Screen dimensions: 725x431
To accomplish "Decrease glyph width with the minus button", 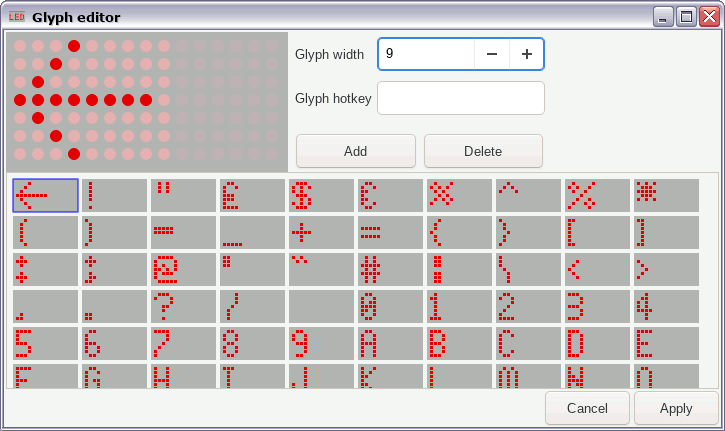I will point(492,54).
